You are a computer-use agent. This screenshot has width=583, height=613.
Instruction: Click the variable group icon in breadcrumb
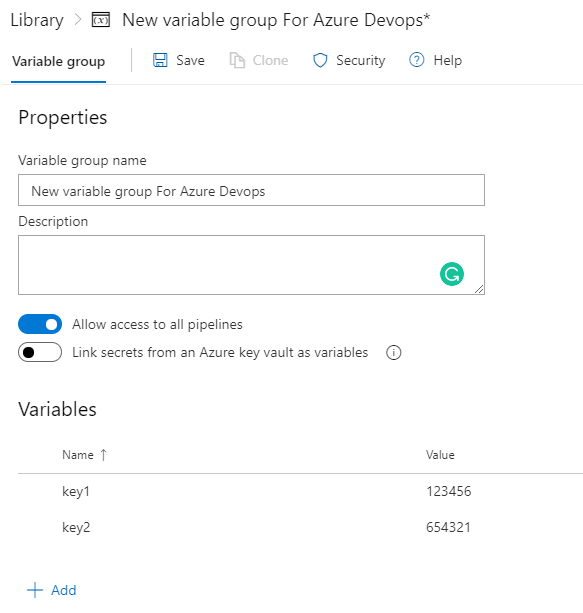click(x=101, y=20)
